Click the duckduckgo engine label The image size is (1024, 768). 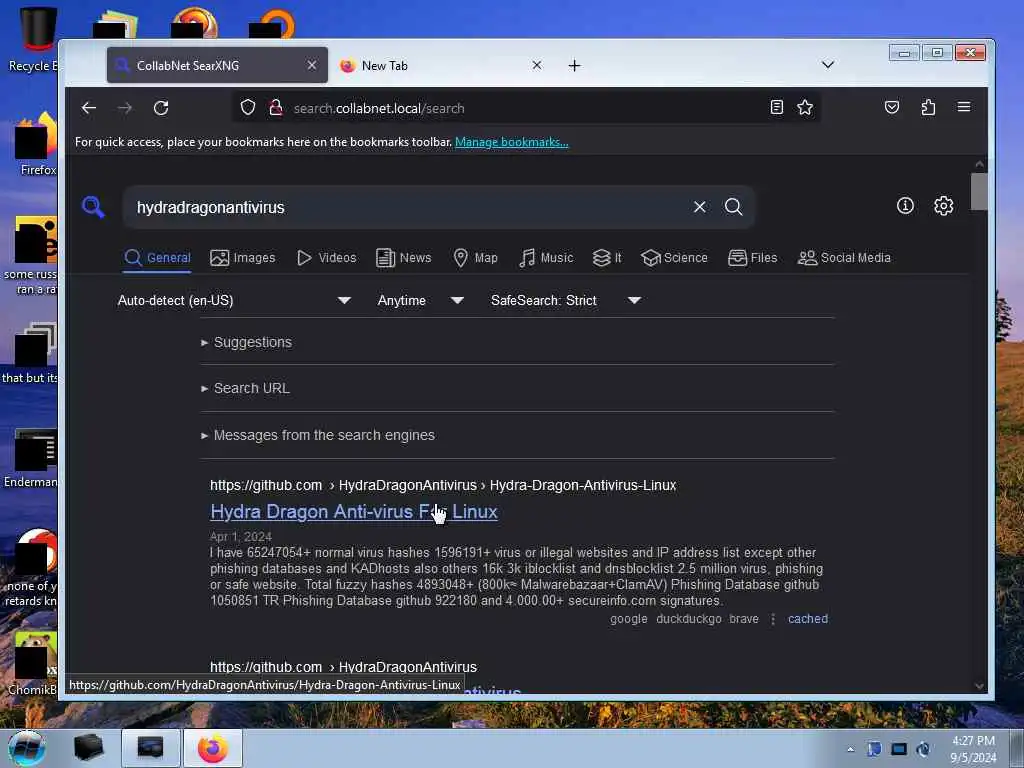pos(688,618)
